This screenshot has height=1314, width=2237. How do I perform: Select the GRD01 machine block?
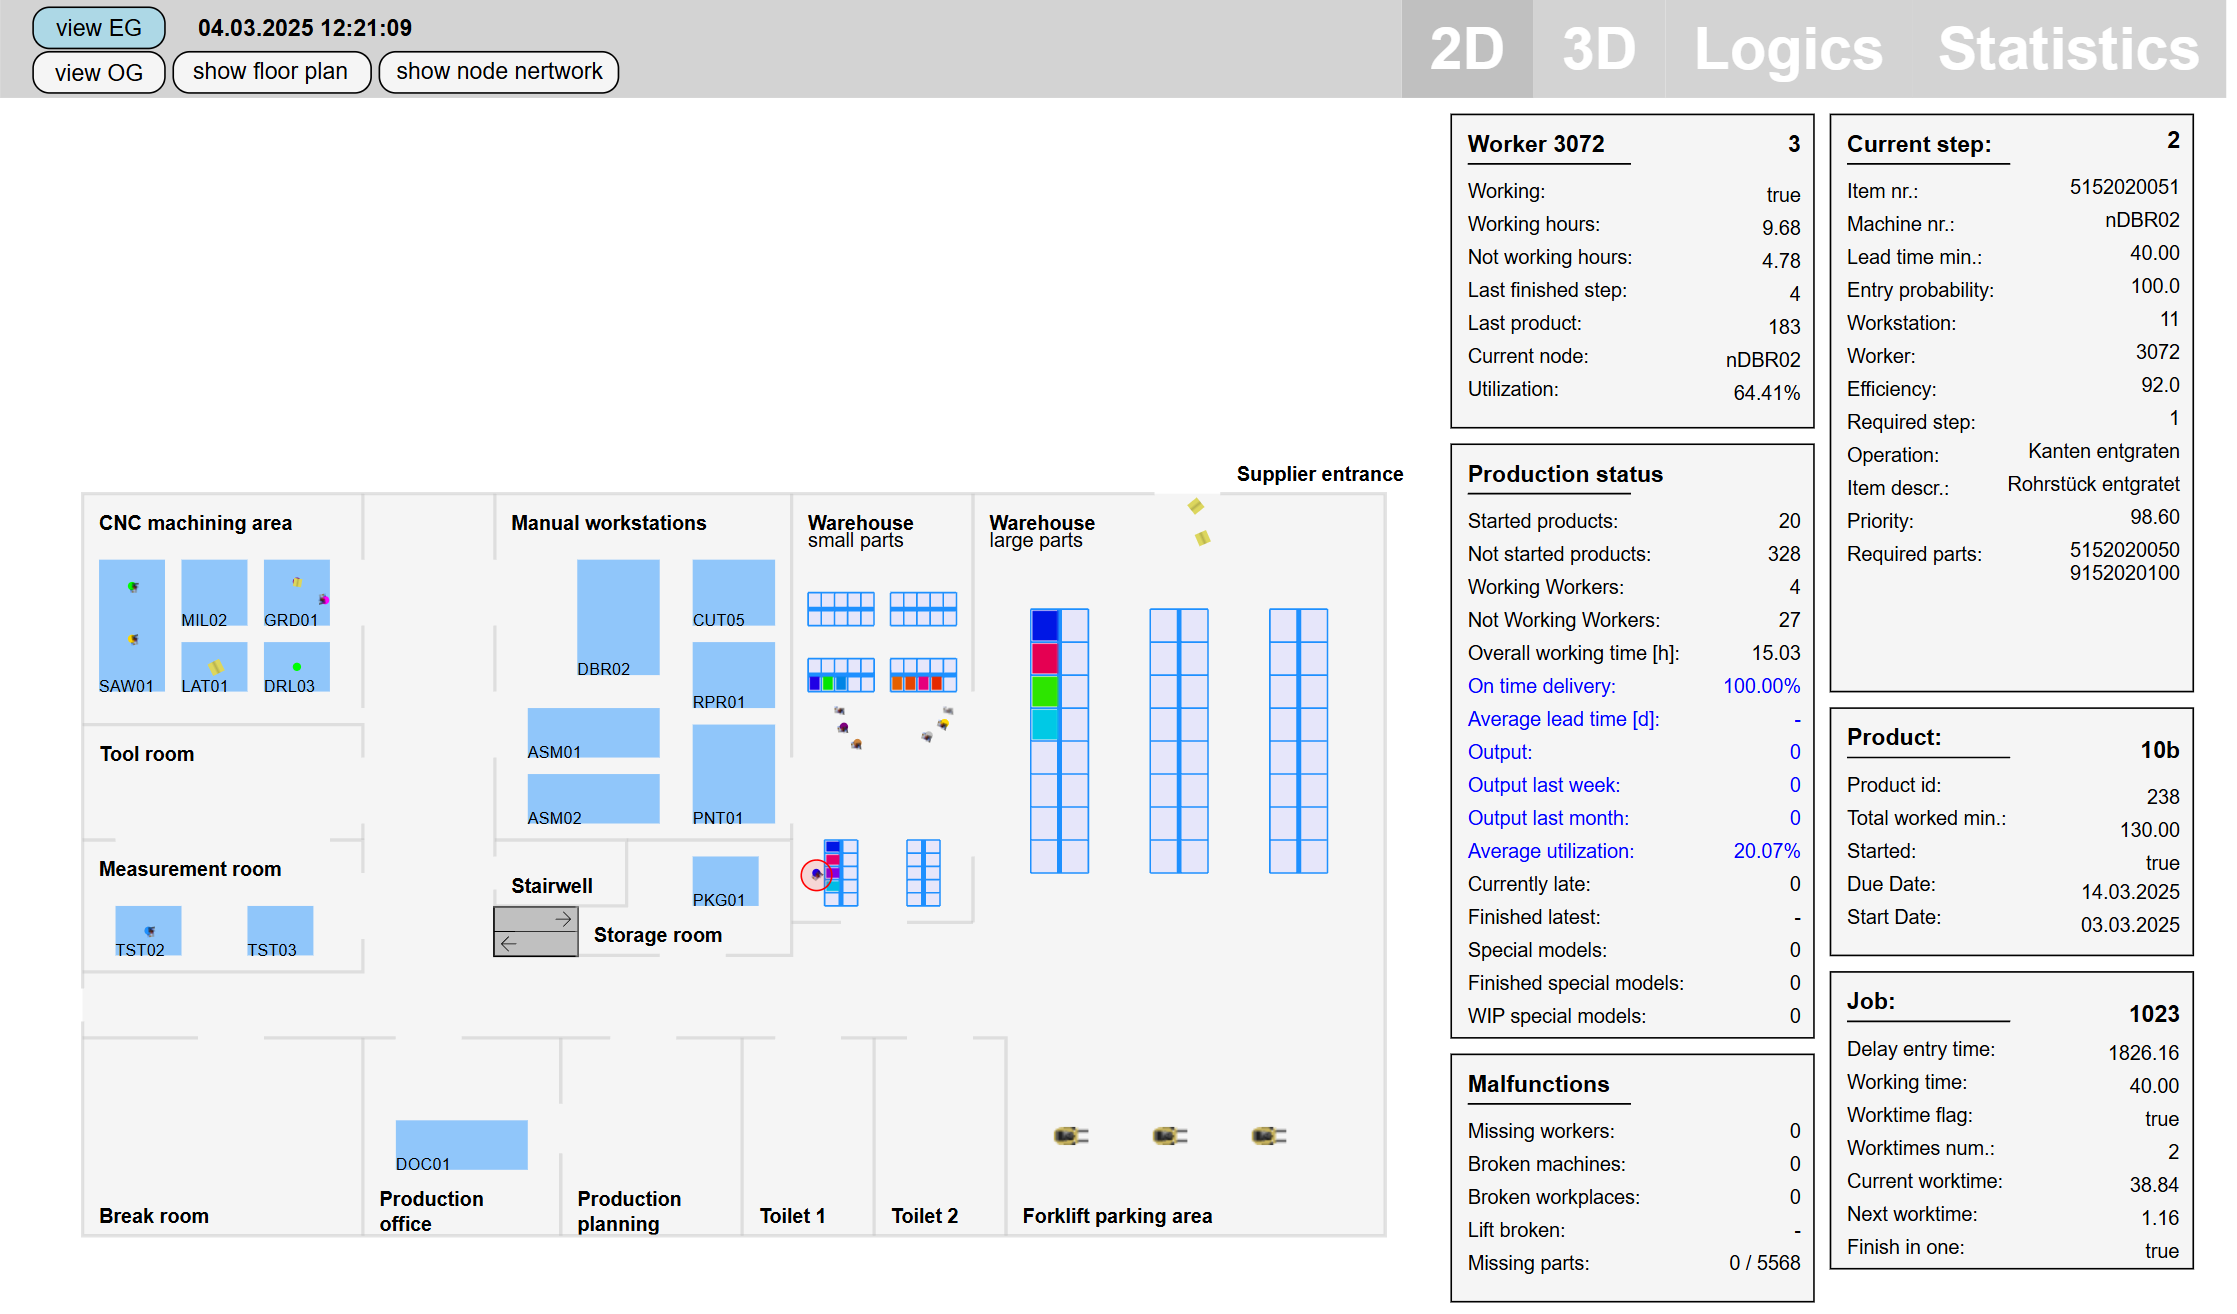tap(296, 593)
